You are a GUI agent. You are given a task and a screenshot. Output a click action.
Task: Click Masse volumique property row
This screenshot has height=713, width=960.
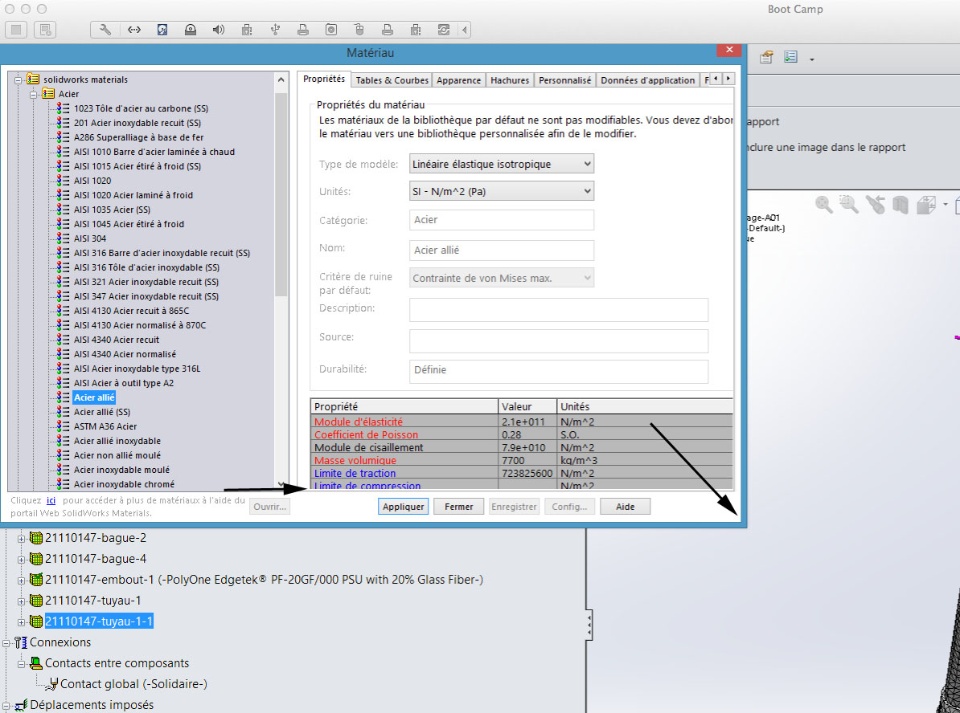(522, 460)
